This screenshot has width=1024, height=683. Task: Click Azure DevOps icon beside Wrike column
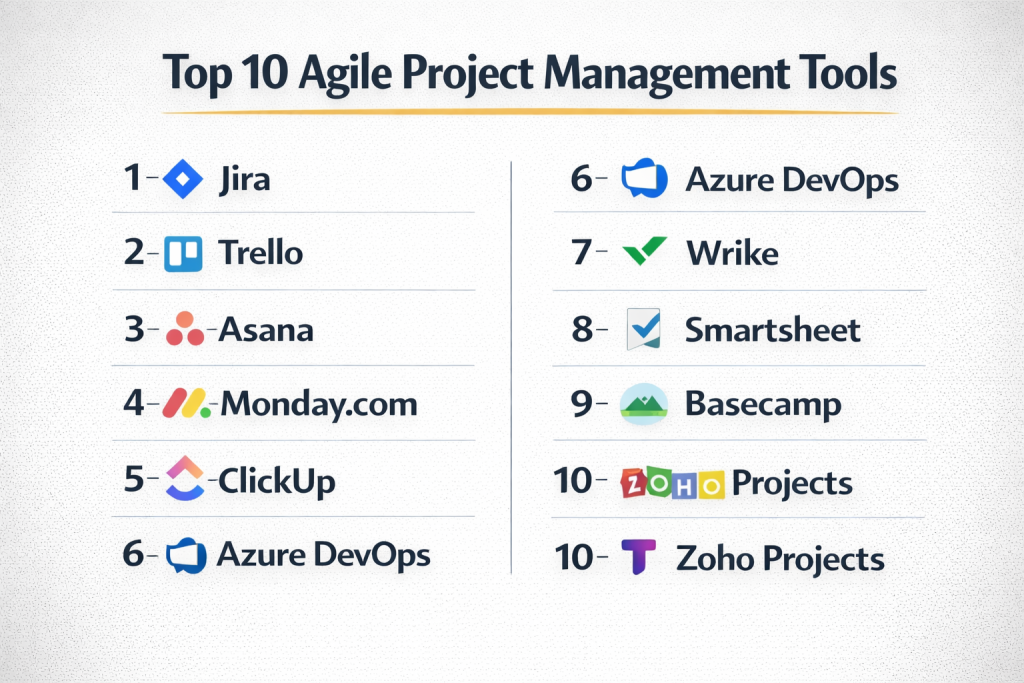coord(643,180)
